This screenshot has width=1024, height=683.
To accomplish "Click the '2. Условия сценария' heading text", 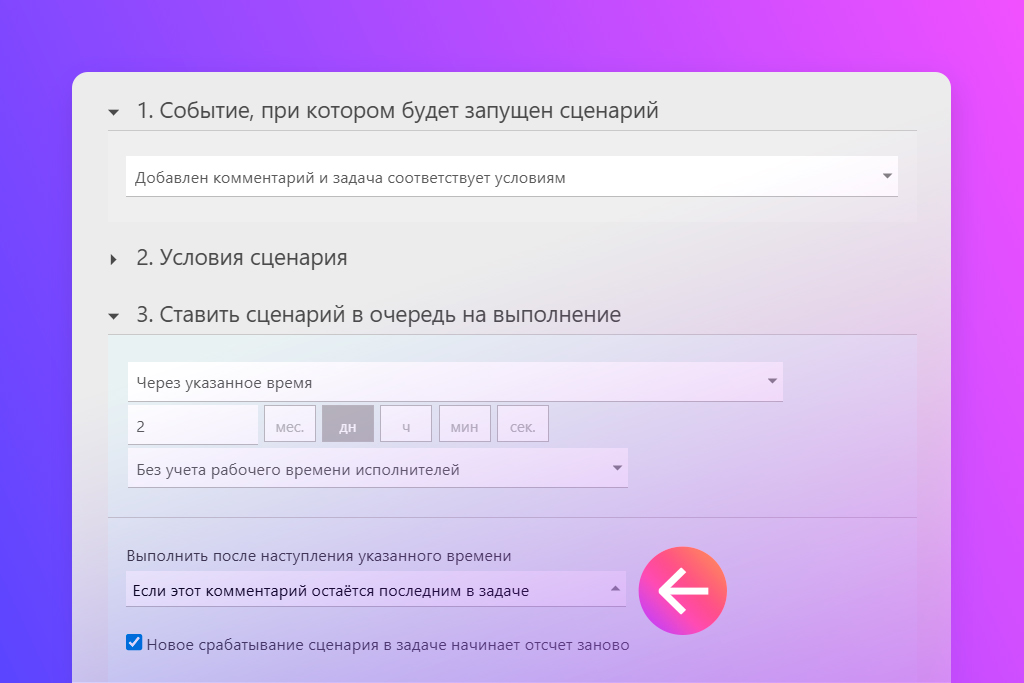I will pyautogui.click(x=242, y=258).
